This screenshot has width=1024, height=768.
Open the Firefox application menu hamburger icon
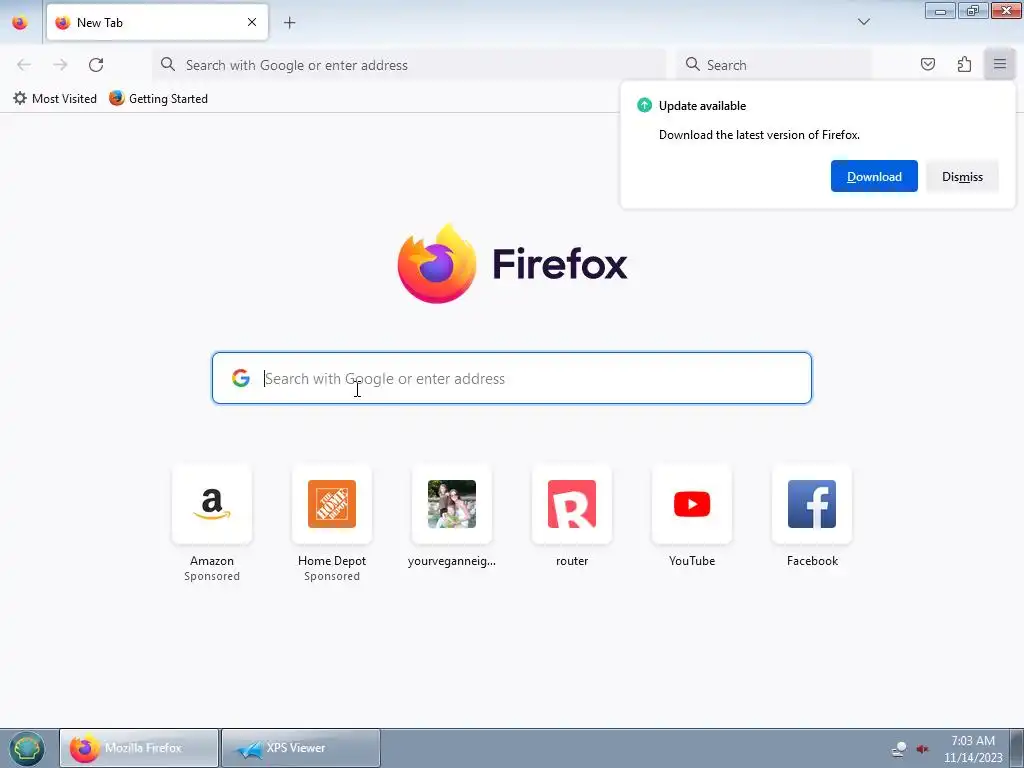pyautogui.click(x=999, y=64)
